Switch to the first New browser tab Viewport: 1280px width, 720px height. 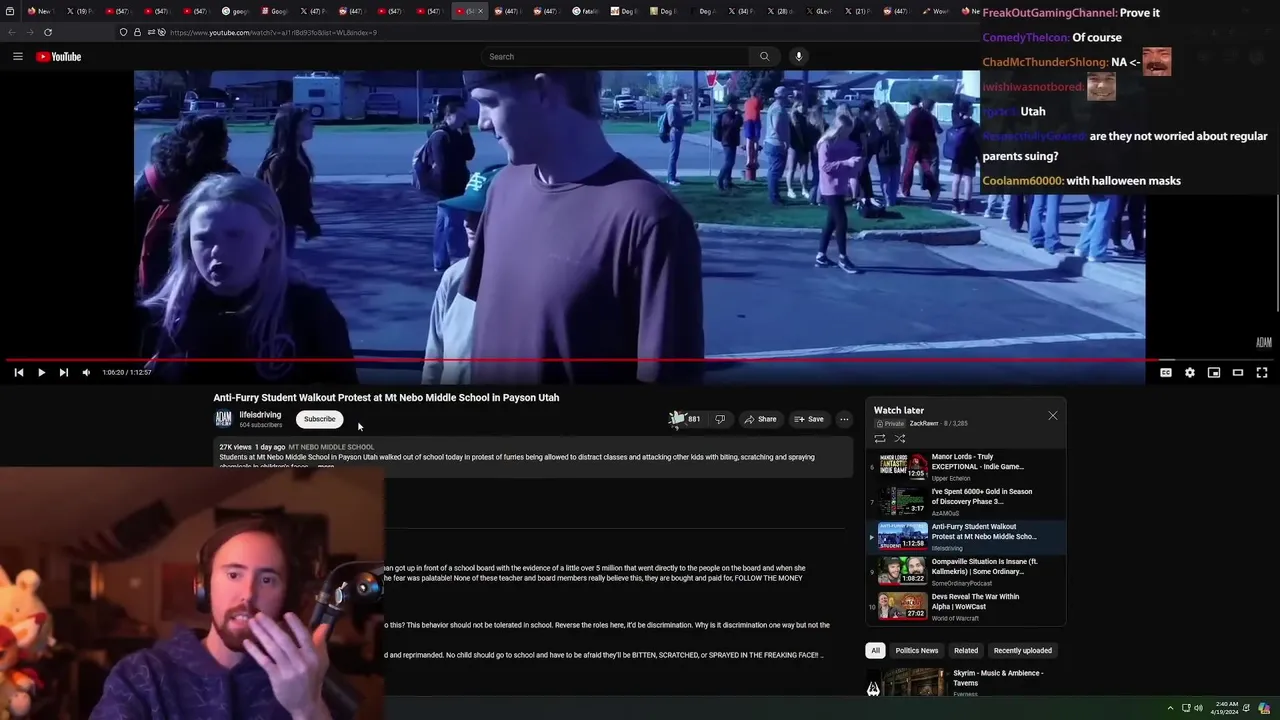point(40,11)
